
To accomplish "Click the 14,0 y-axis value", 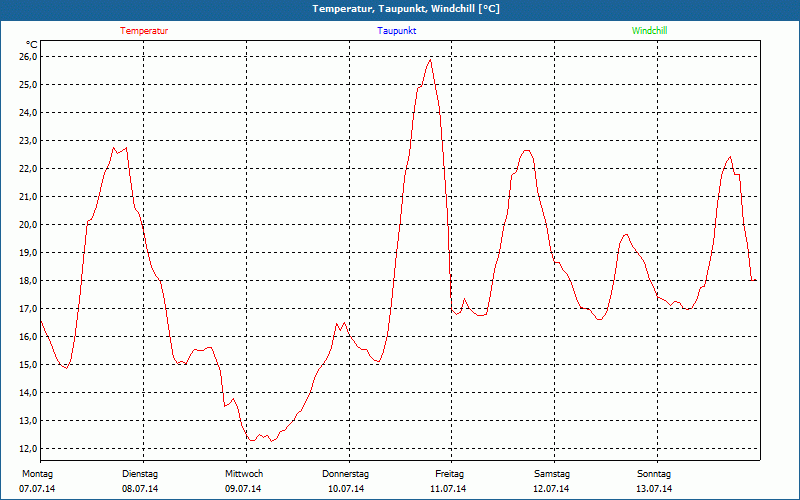I will pyautogui.click(x=29, y=393).
